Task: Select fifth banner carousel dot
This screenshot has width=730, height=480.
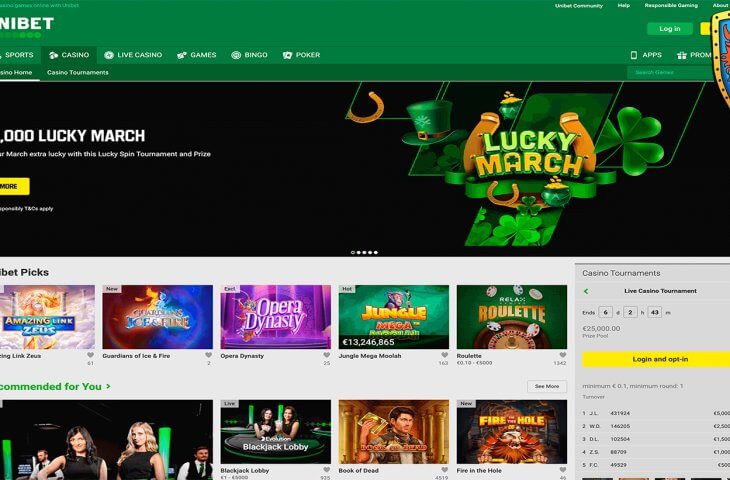Action: tap(376, 252)
